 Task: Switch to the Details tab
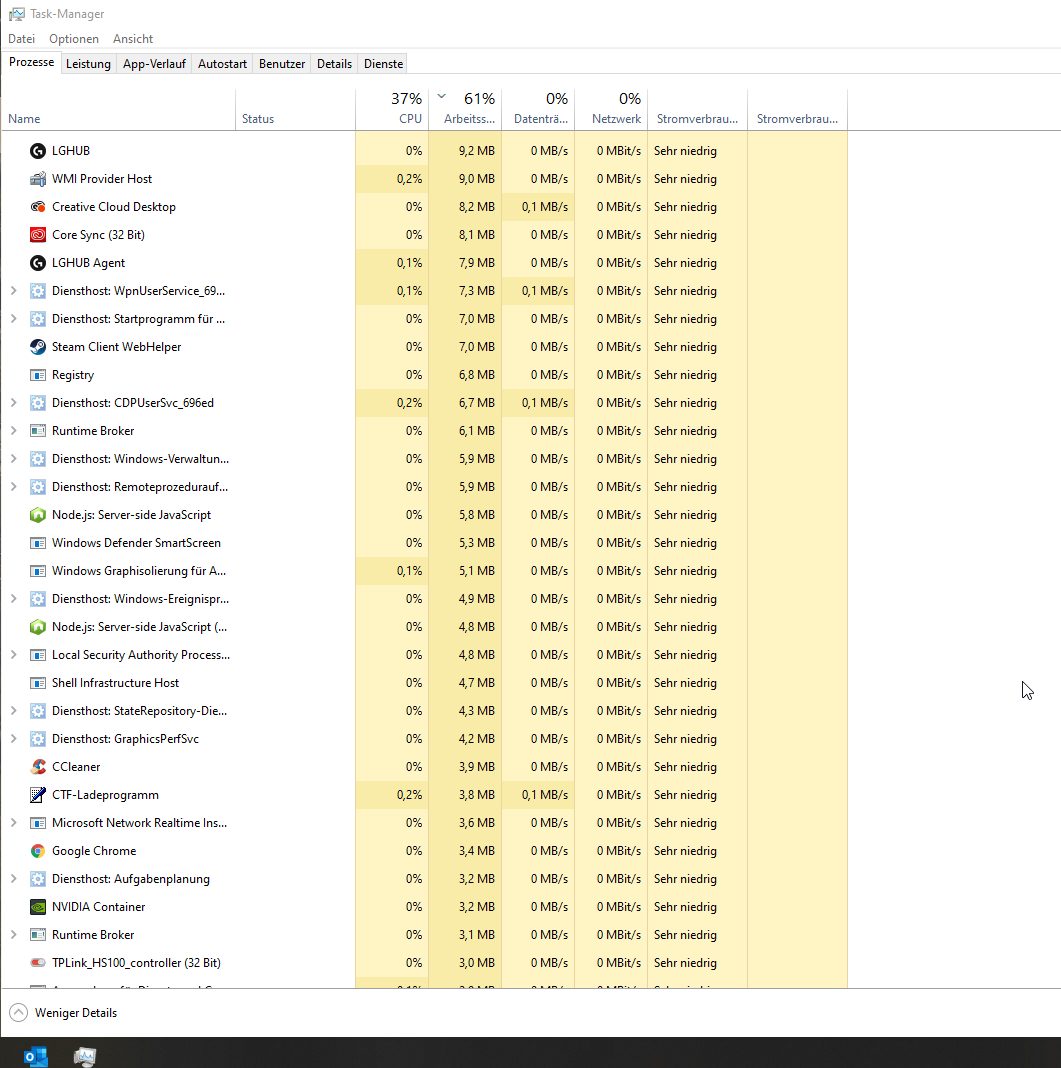point(334,63)
